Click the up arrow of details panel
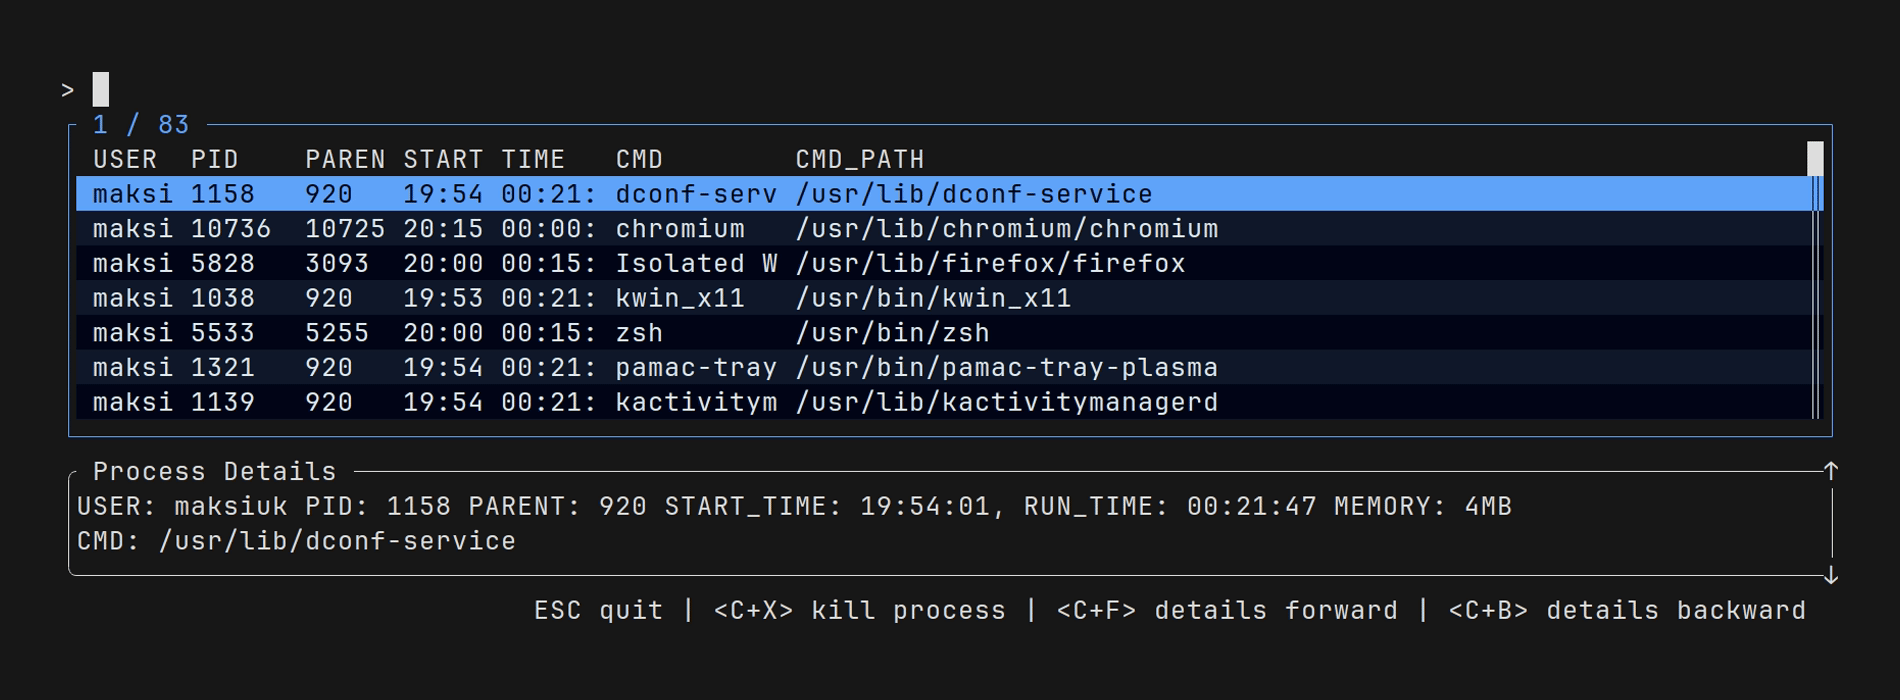1900x700 pixels. pos(1831,468)
